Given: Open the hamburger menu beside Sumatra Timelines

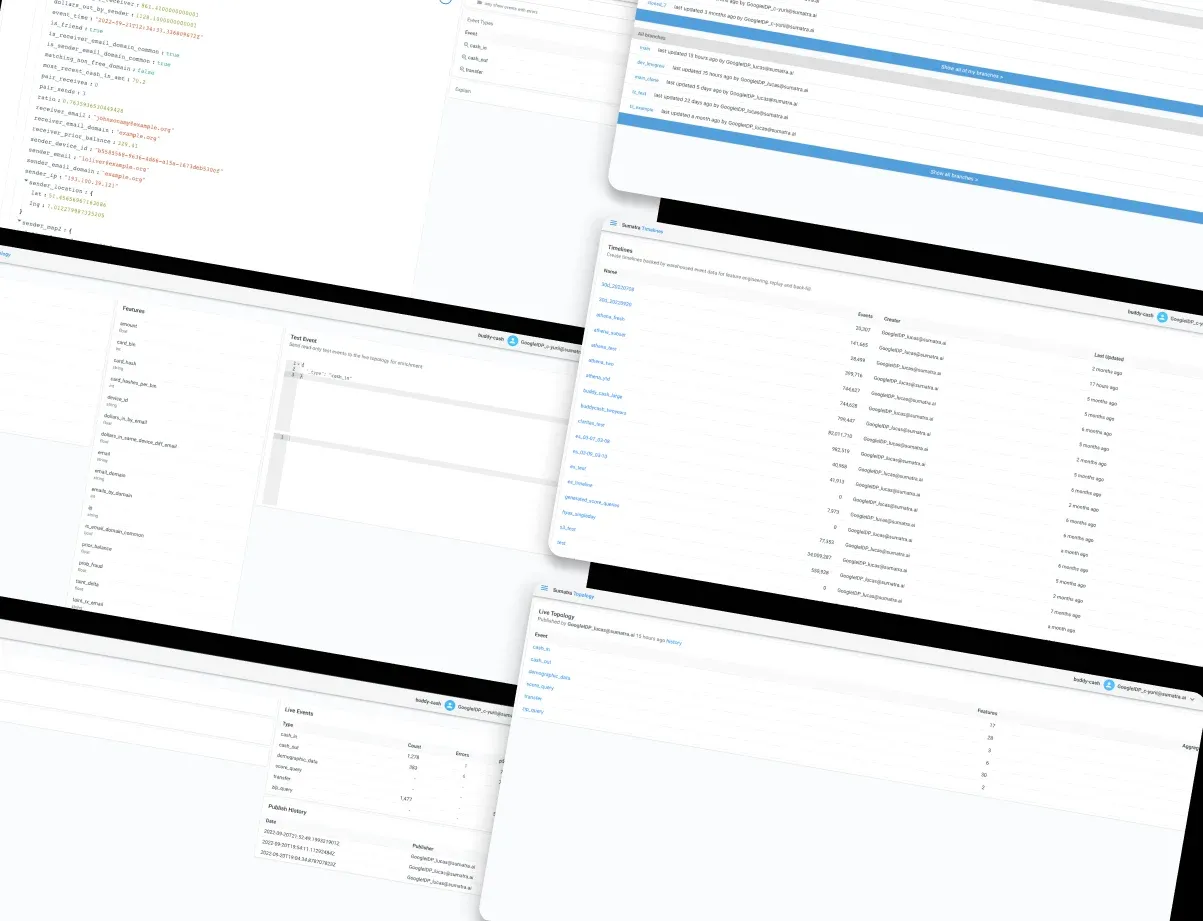Looking at the screenshot, I should point(614,225).
